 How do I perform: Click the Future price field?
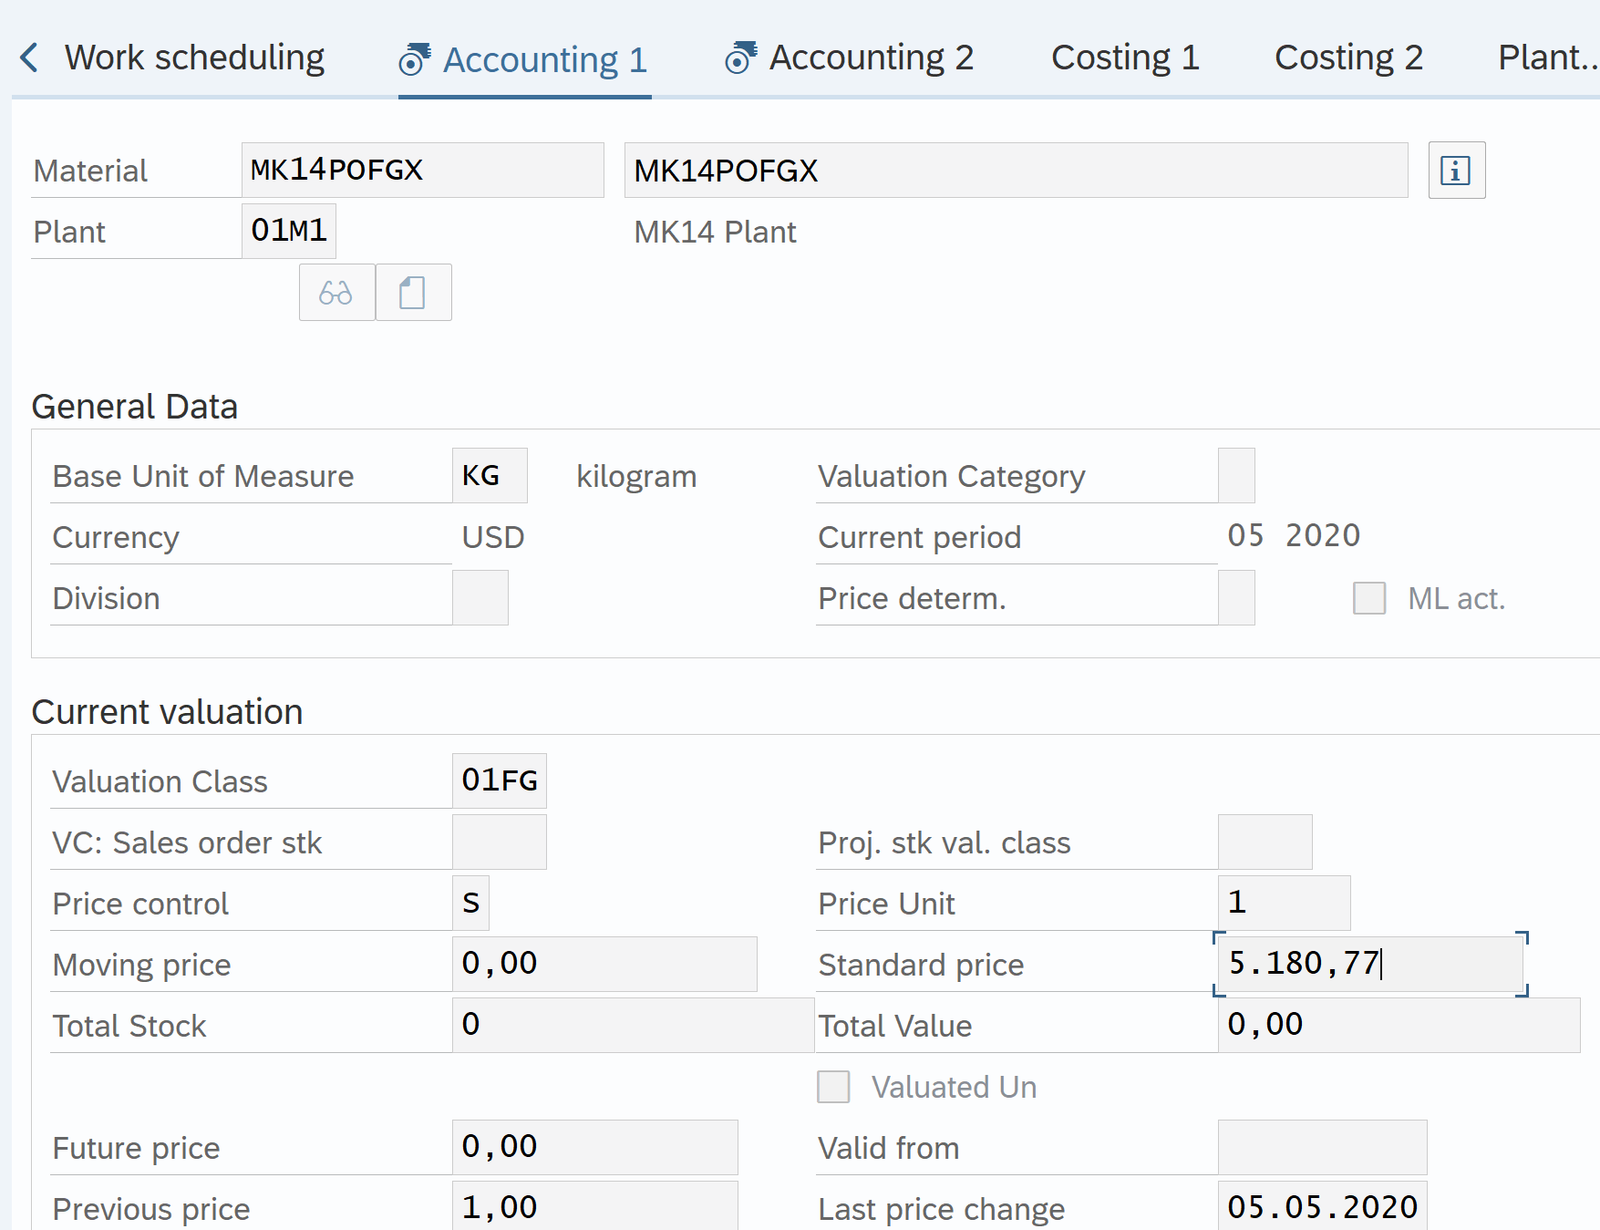pos(594,1147)
